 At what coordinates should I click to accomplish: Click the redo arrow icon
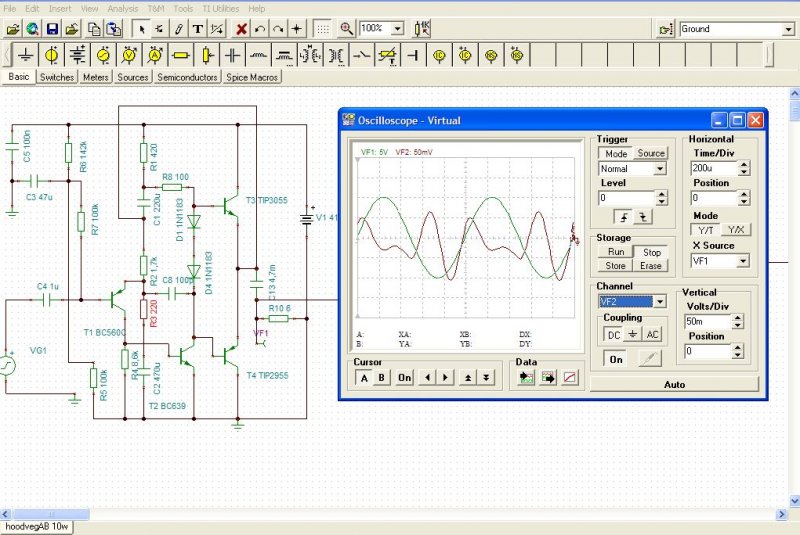278,29
